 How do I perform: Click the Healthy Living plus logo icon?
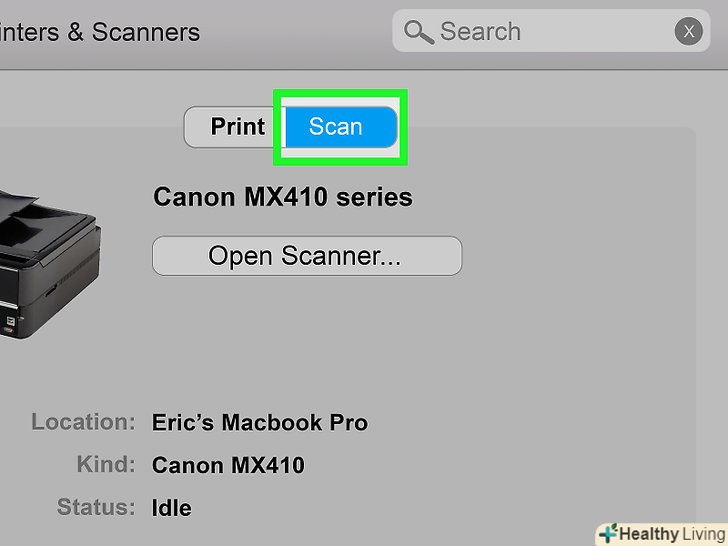[x=607, y=533]
